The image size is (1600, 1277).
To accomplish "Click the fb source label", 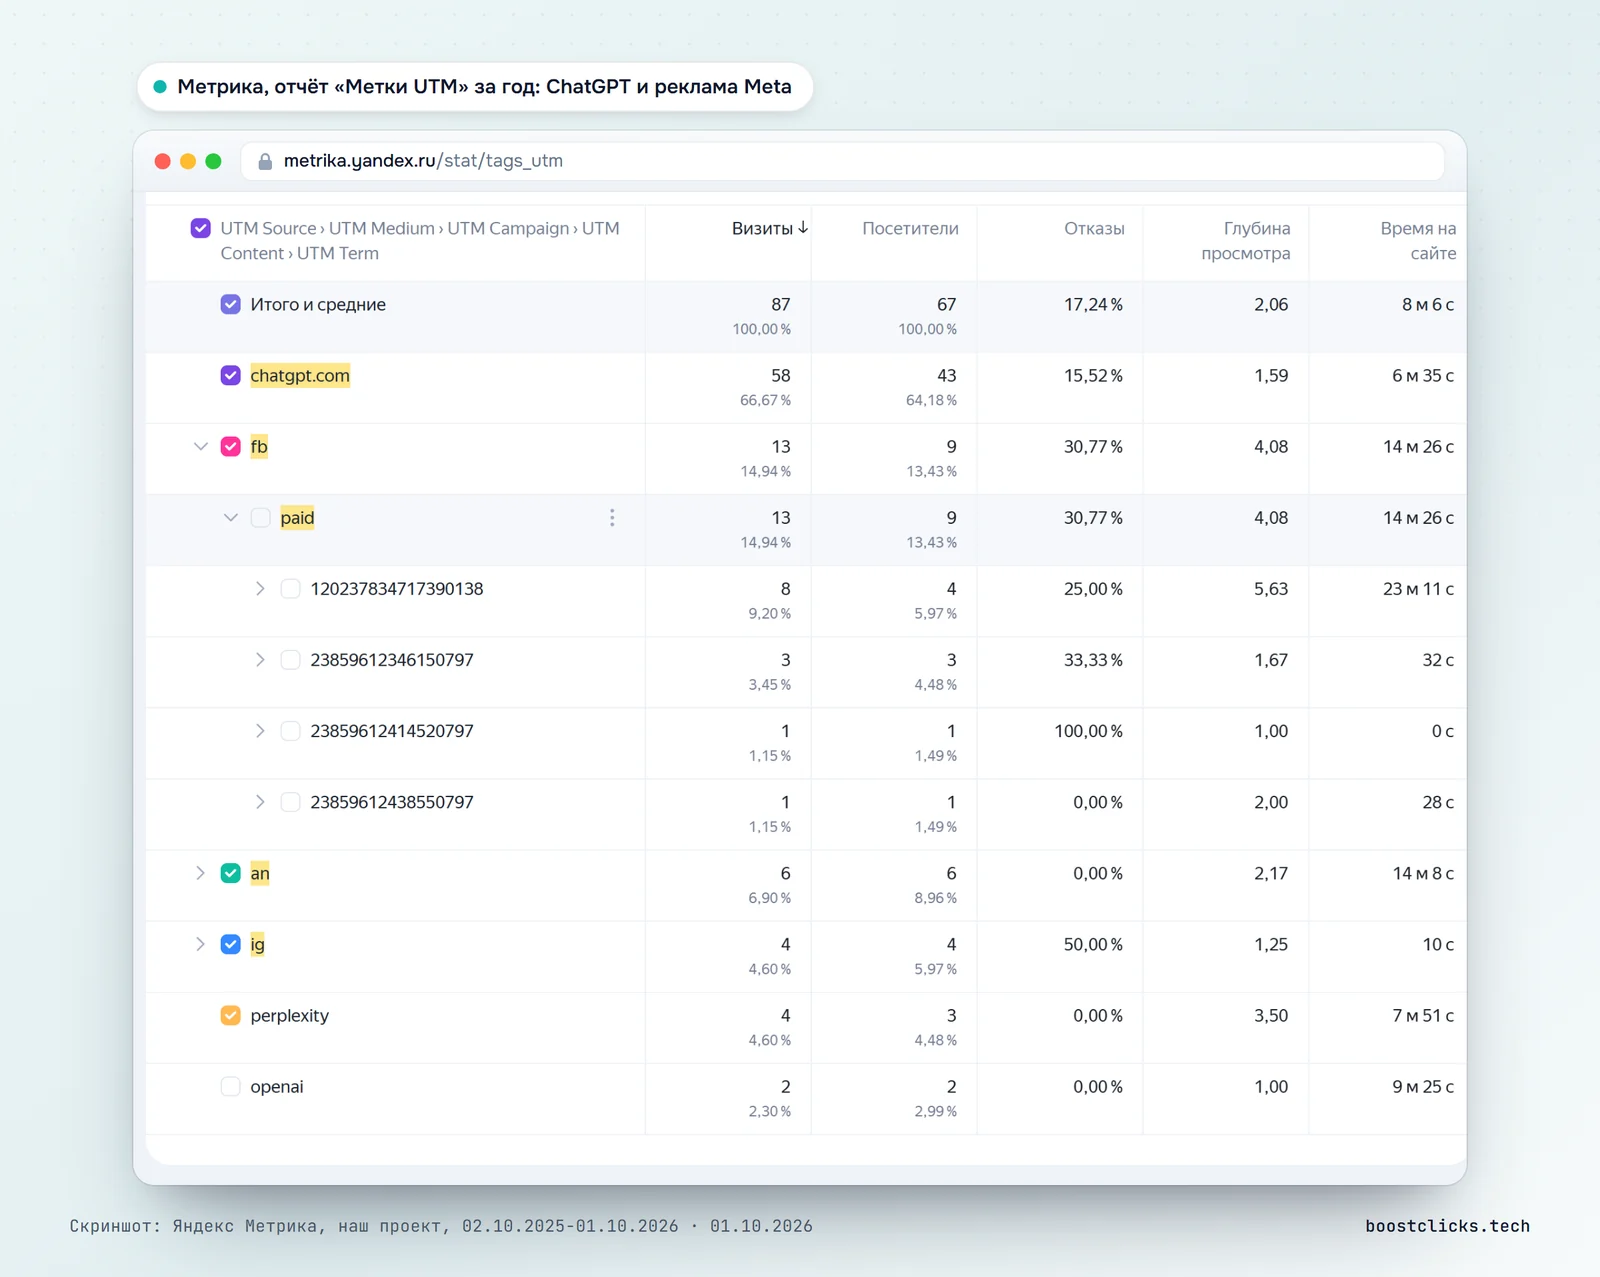I will (x=259, y=446).
